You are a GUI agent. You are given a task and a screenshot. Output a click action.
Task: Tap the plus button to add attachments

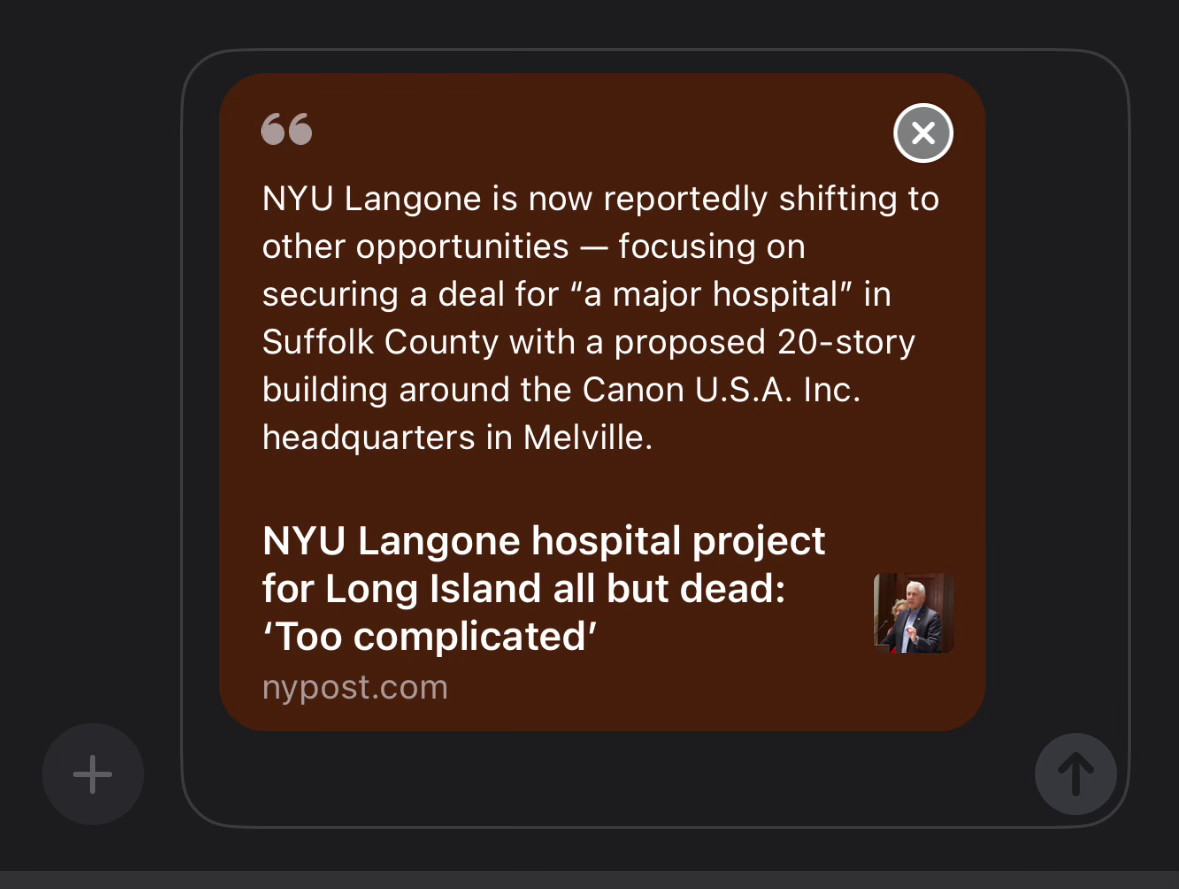[x=92, y=774]
